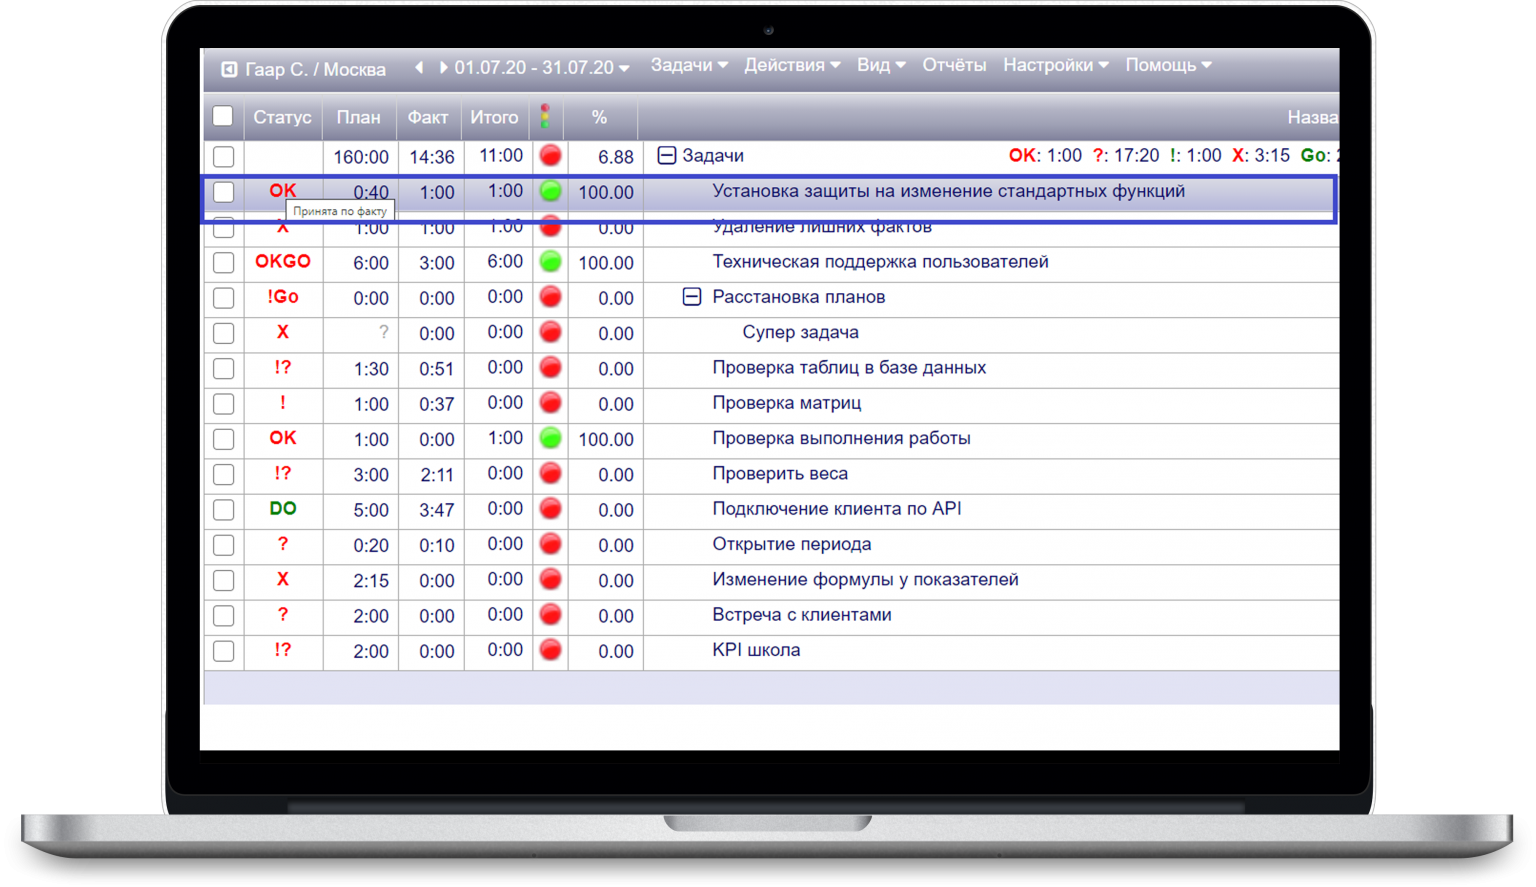The height and width of the screenshot is (887, 1536).
Task: Go to next period with right arrow
Action: pos(443,67)
